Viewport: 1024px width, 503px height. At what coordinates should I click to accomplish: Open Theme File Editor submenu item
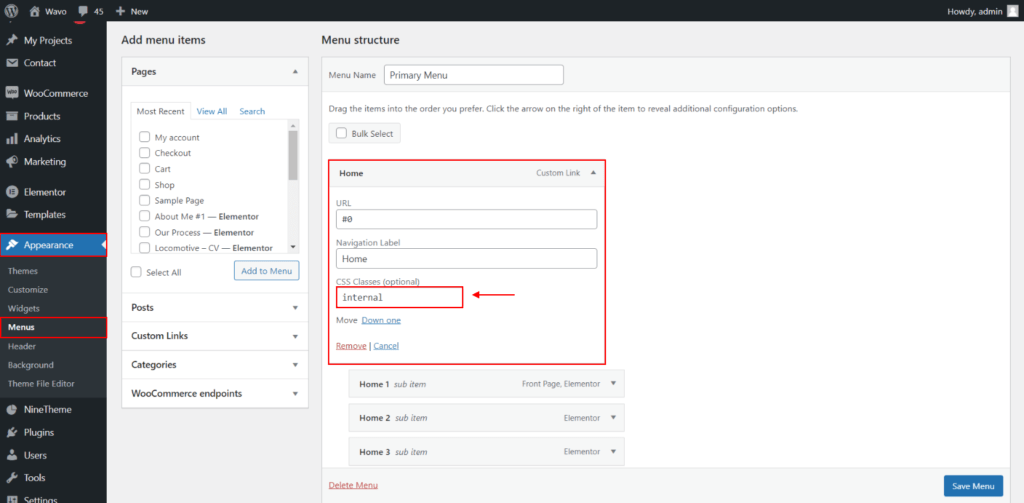tap(41, 384)
